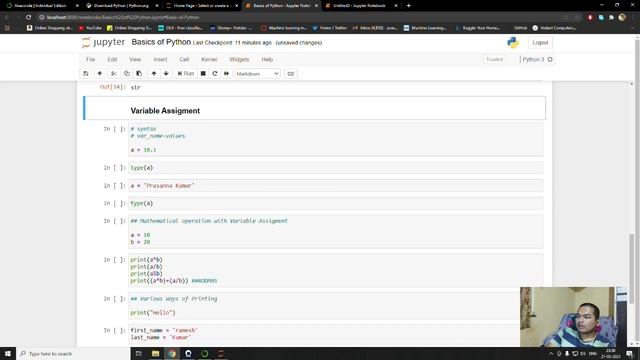Interrupt the kernel with the stop icon
This screenshot has height=360, width=640.
click(x=203, y=73)
